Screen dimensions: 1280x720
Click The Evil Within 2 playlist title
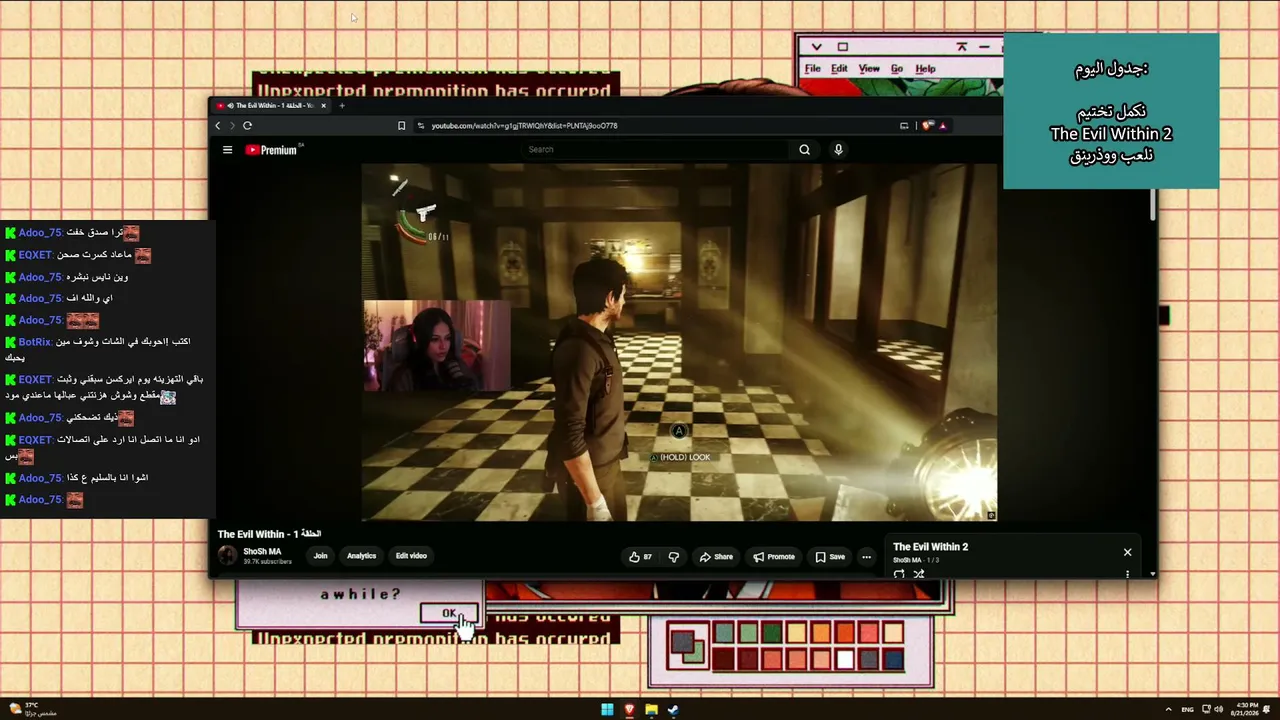pyautogui.click(x=930, y=547)
